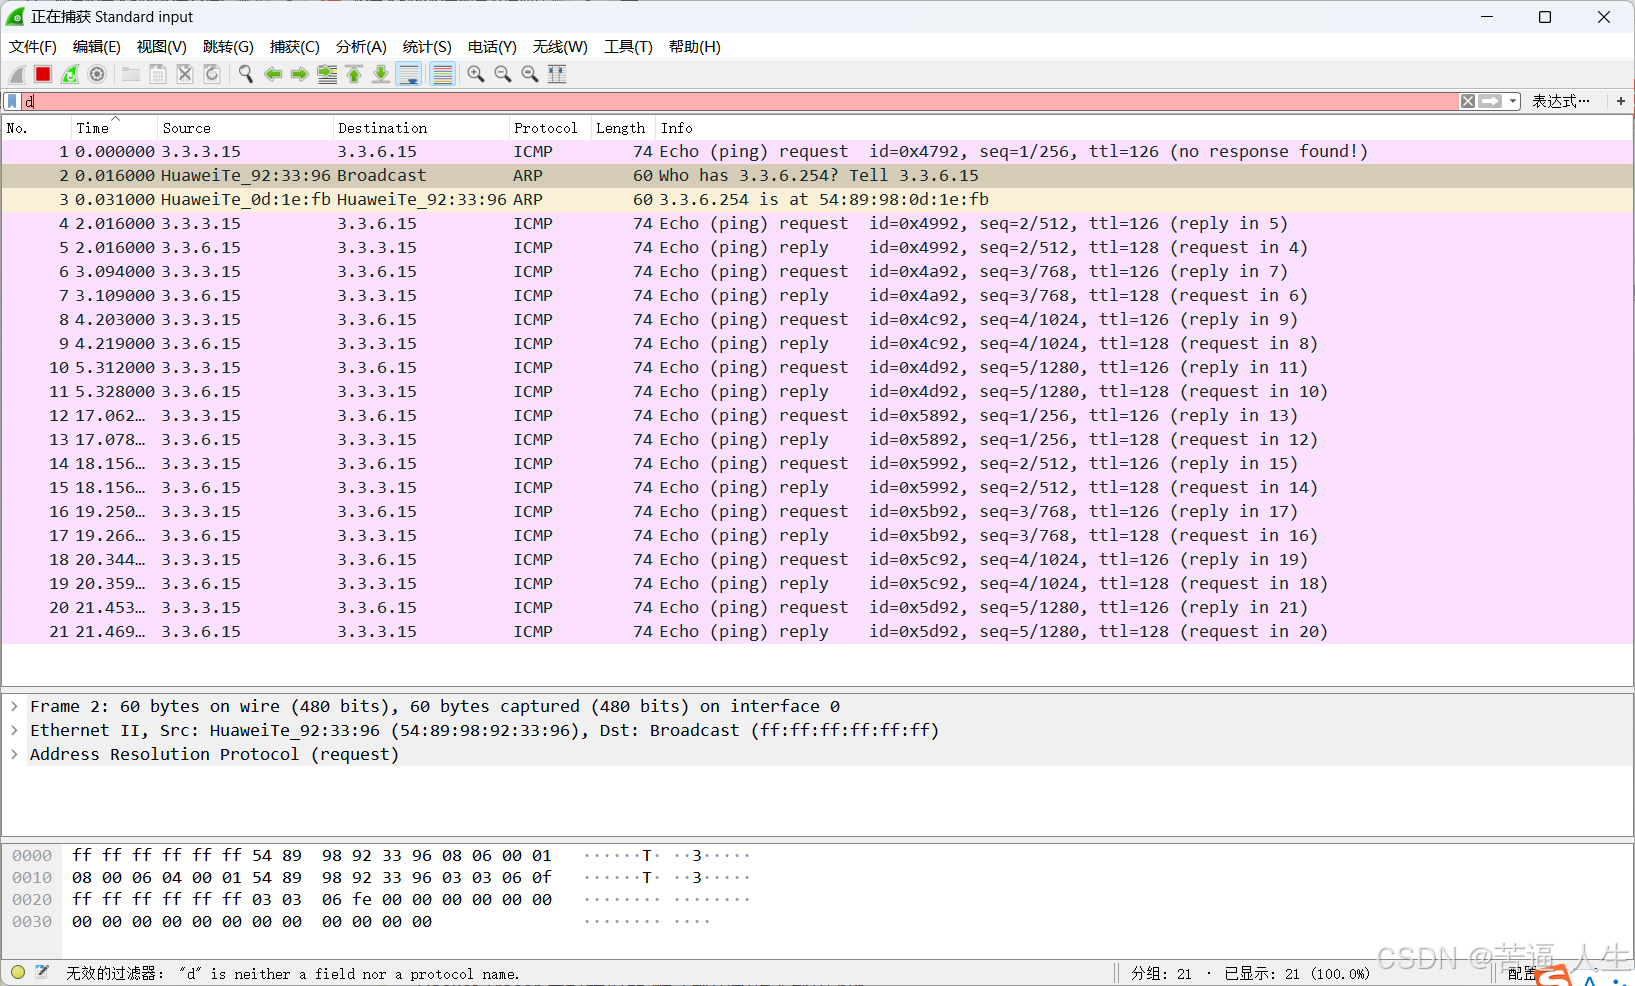Image resolution: width=1635 pixels, height=986 pixels.
Task: Sort by the Length column header
Action: [x=623, y=128]
